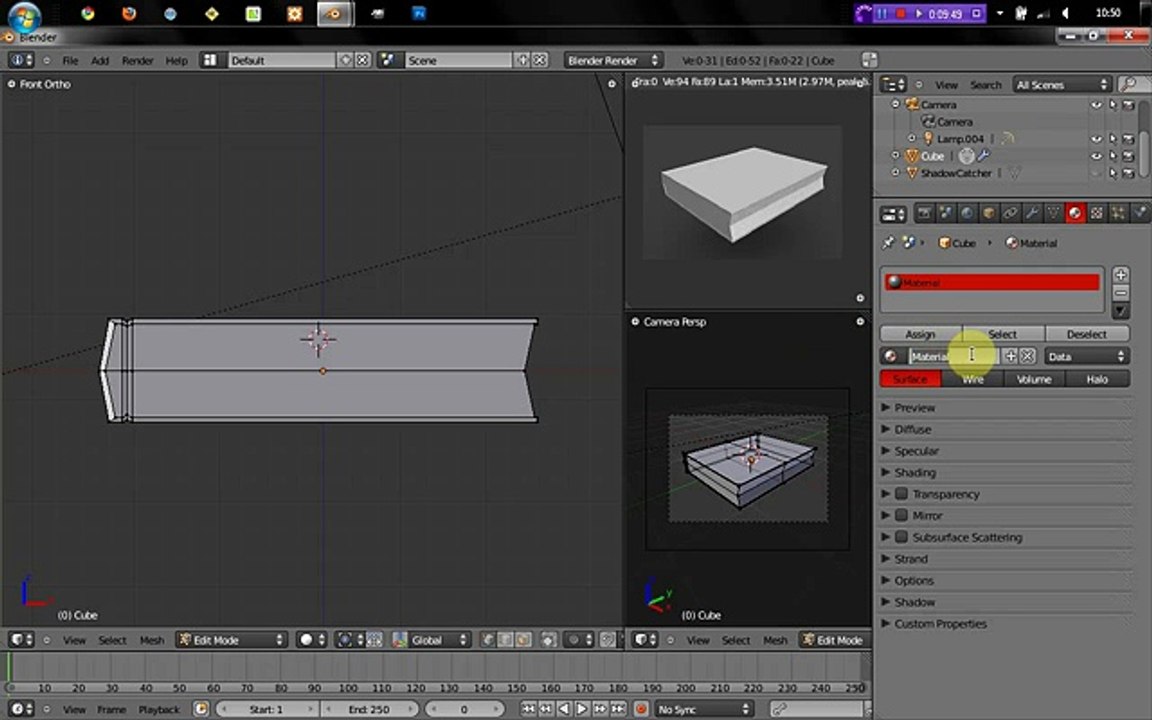Open the Blender Render engine dropdown
Screen dimensions: 1152x720
(x=613, y=60)
